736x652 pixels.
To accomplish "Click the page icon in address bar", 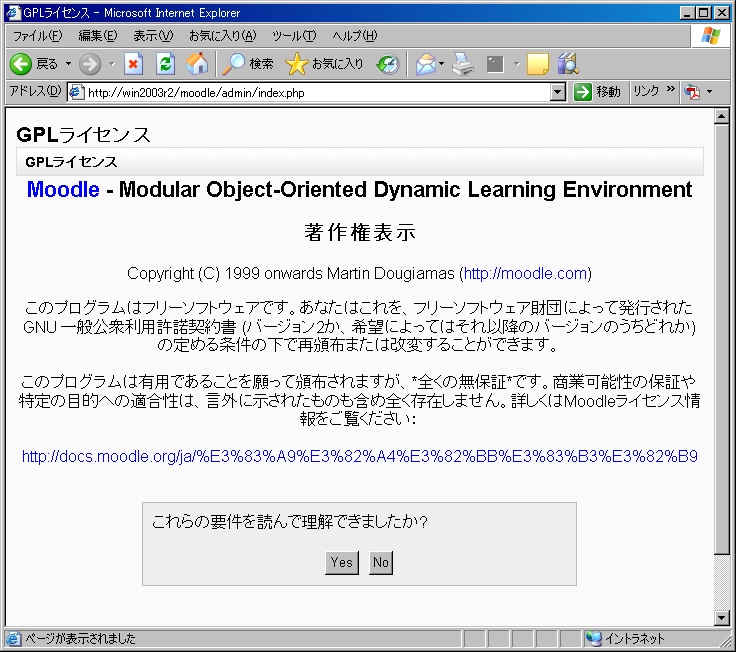I will click(77, 92).
